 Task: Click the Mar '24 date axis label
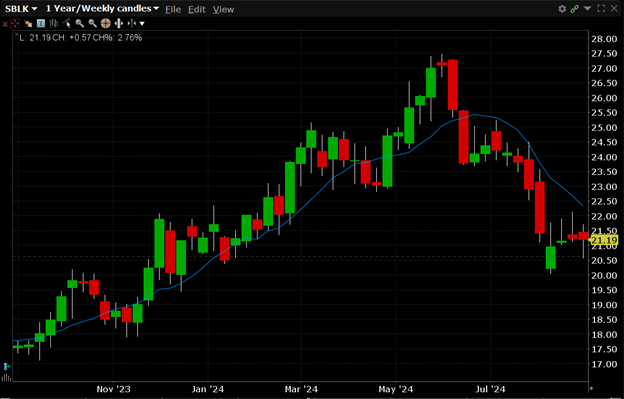coord(301,389)
